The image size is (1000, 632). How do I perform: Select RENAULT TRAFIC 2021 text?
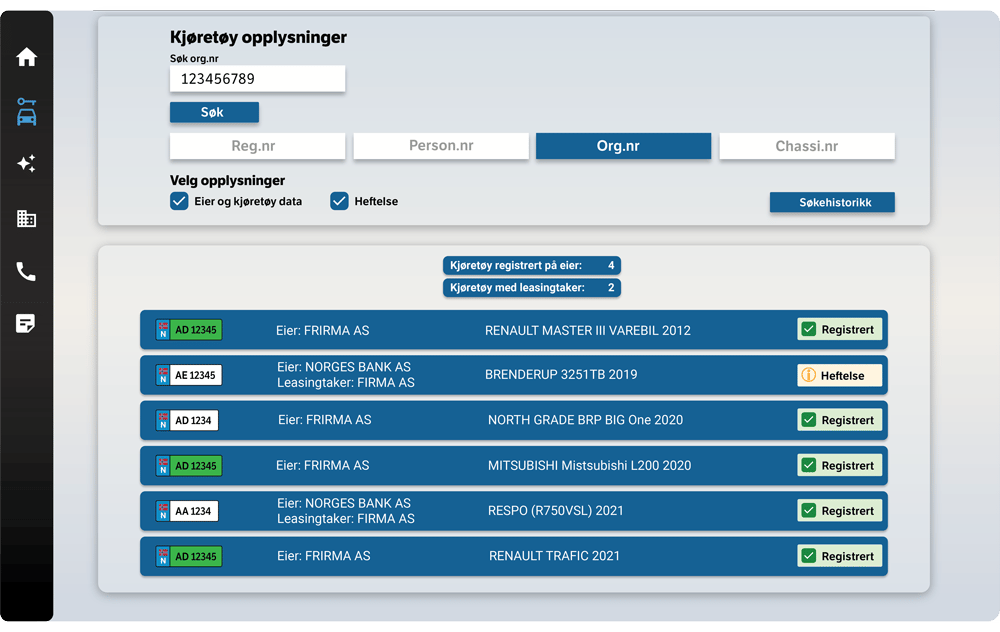554,555
